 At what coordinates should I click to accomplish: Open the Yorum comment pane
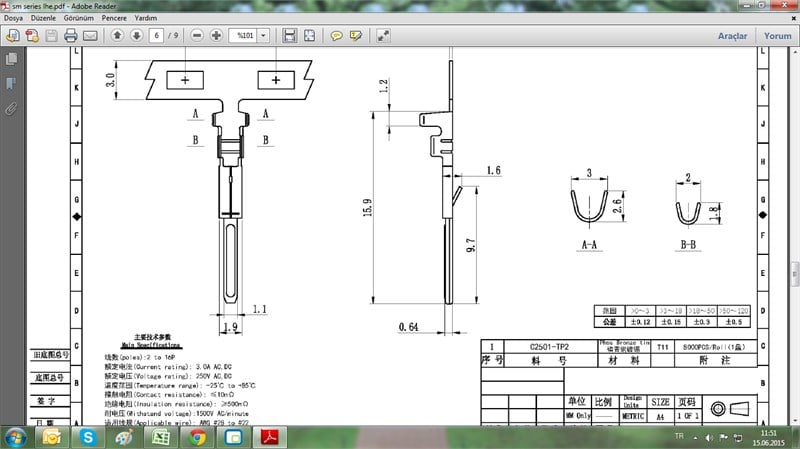778,36
